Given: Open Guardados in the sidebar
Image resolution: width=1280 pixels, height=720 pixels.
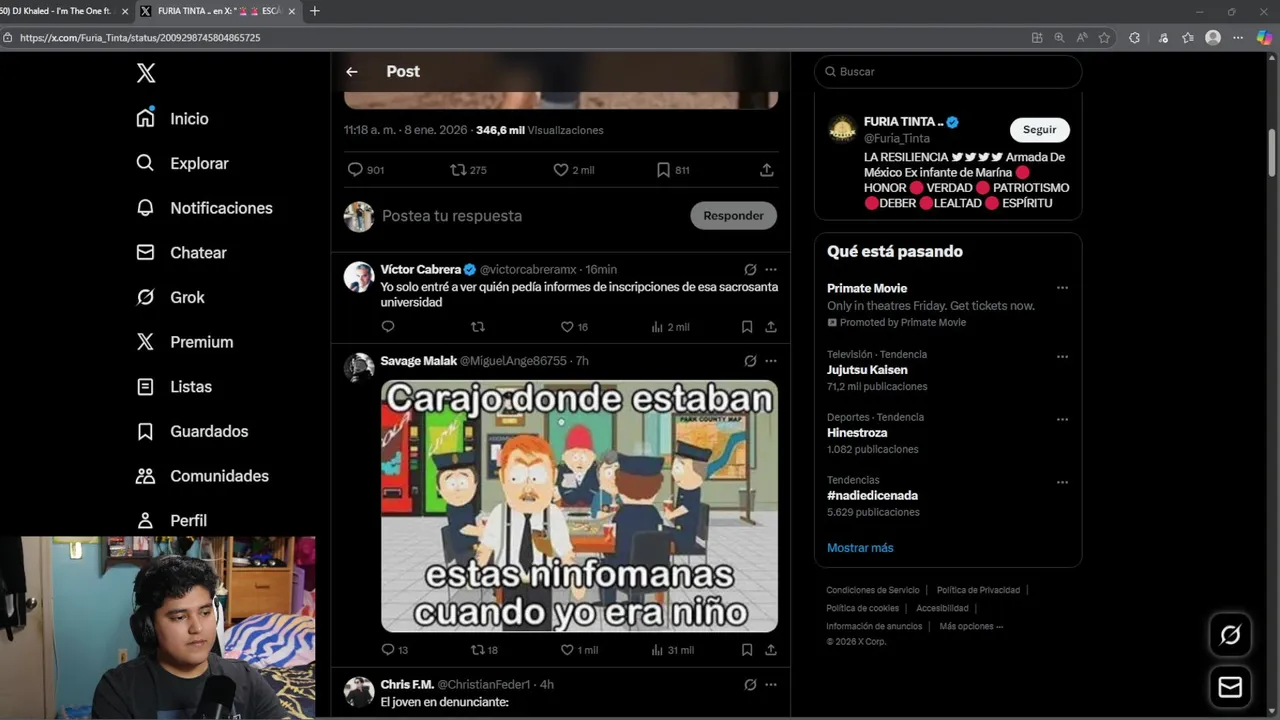Looking at the screenshot, I should point(192,431).
